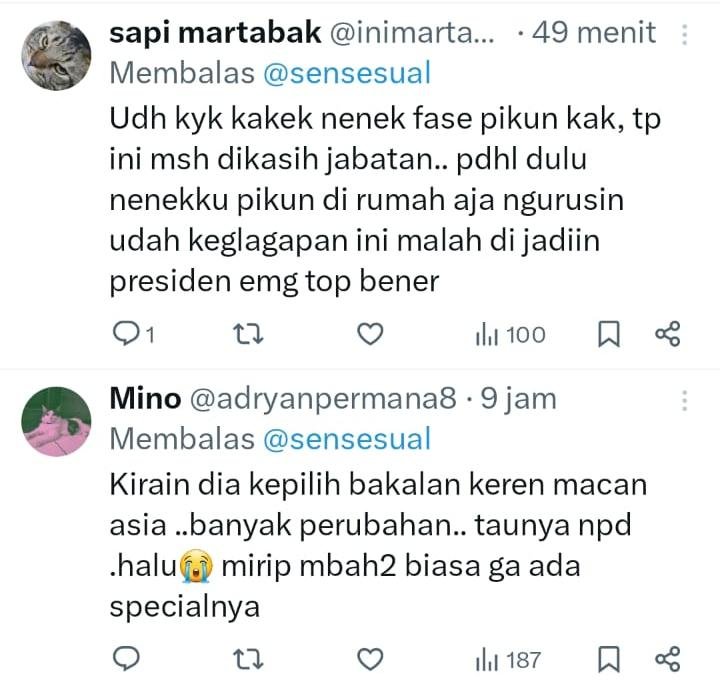Reply to Mino's tweet
Screen dimensions: 720x693
tap(126, 659)
